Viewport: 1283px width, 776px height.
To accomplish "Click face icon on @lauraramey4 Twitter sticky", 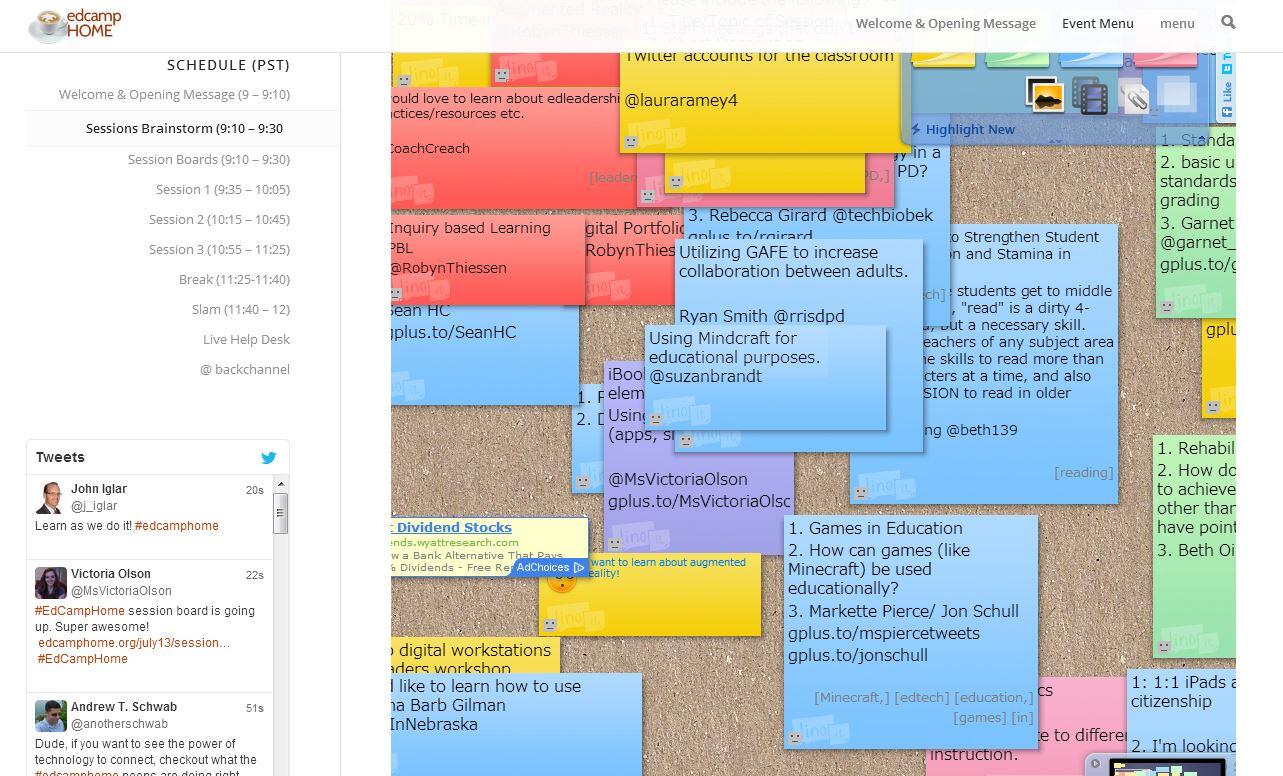I will coord(631,142).
